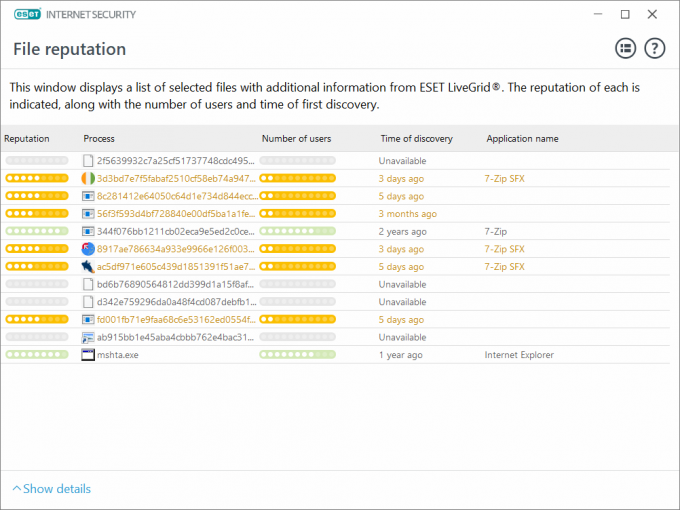Image resolution: width=680 pixels, height=510 pixels.
Task: Expand the Show details section
Action: 51,489
